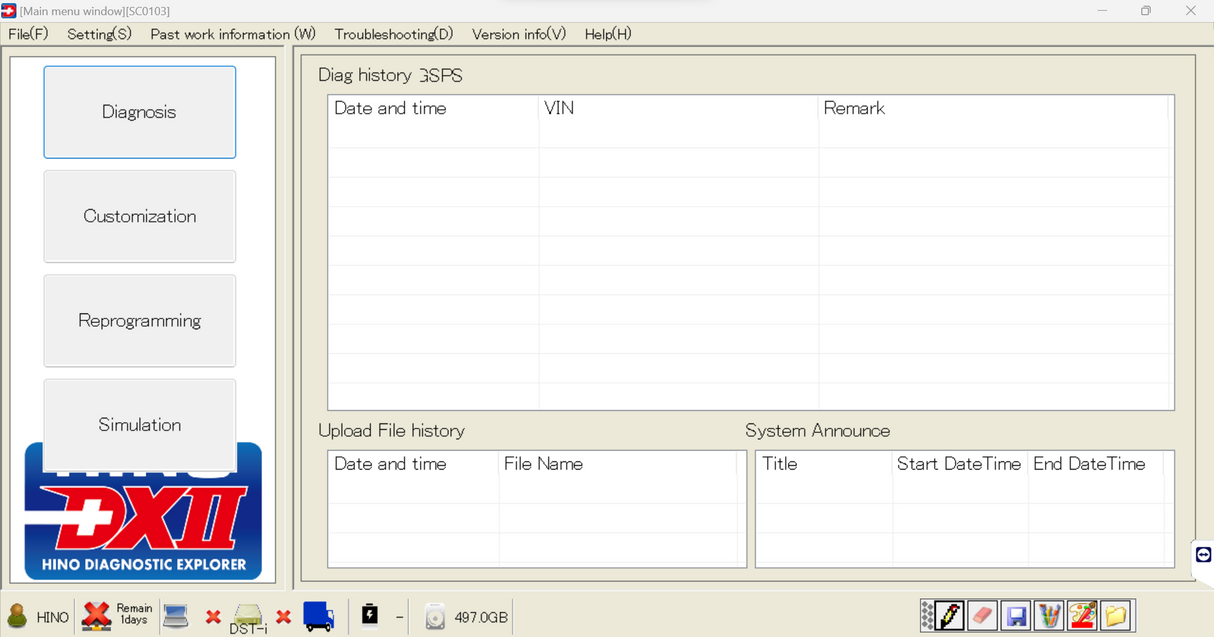Click the HINO user profile icon
The width and height of the screenshot is (1214, 637).
(x=18, y=616)
